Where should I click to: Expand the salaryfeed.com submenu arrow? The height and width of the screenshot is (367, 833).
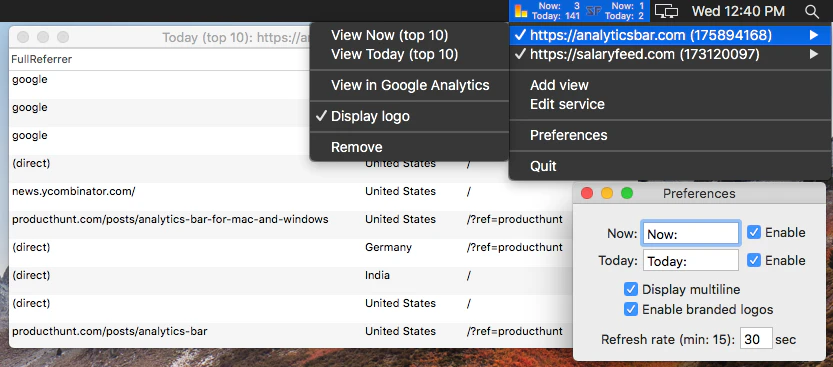coord(814,54)
